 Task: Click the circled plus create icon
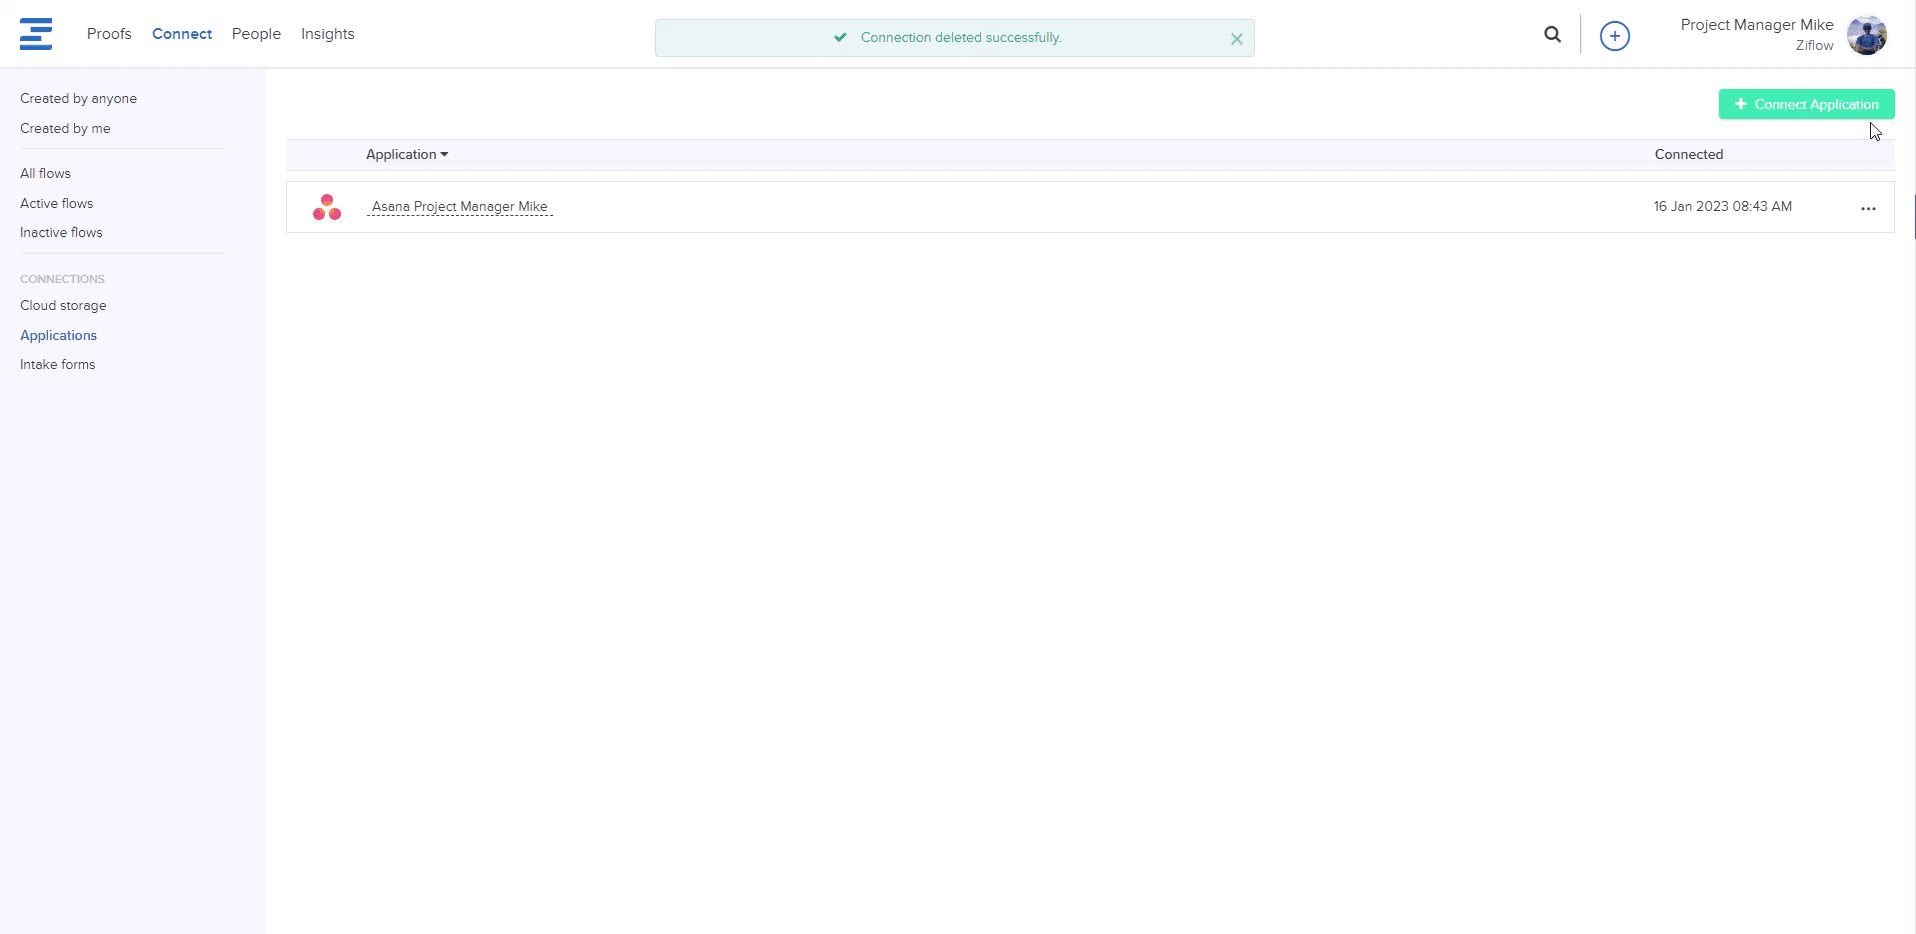(1614, 36)
